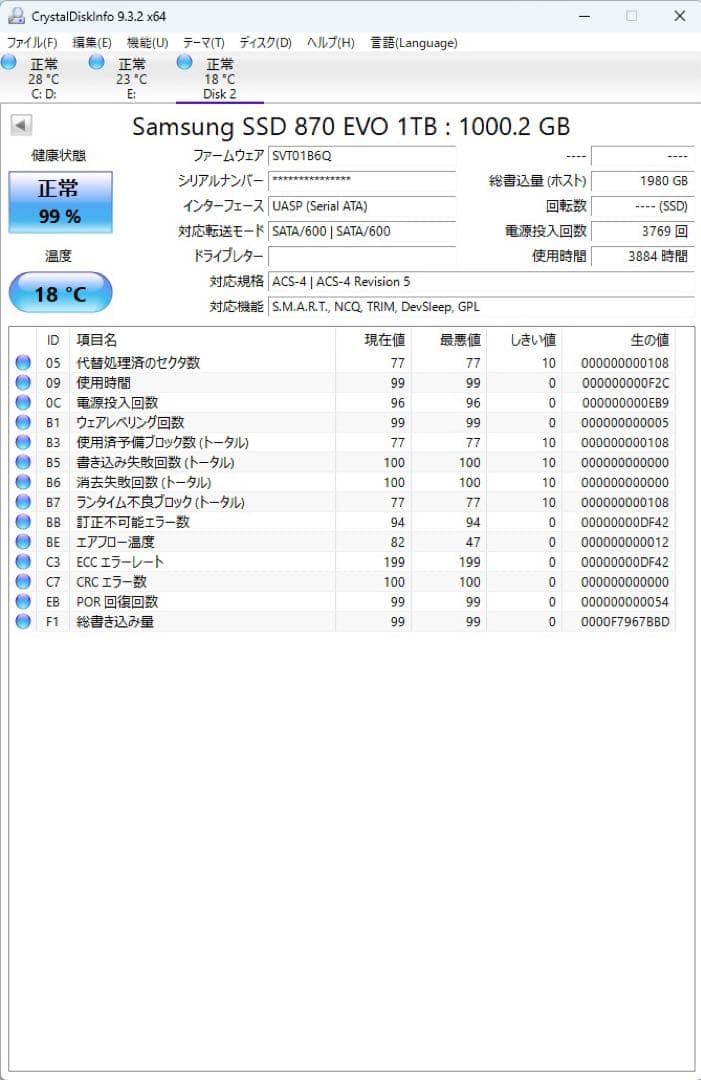Click the 最悪値 column header
This screenshot has height=1080, width=701.
449,340
